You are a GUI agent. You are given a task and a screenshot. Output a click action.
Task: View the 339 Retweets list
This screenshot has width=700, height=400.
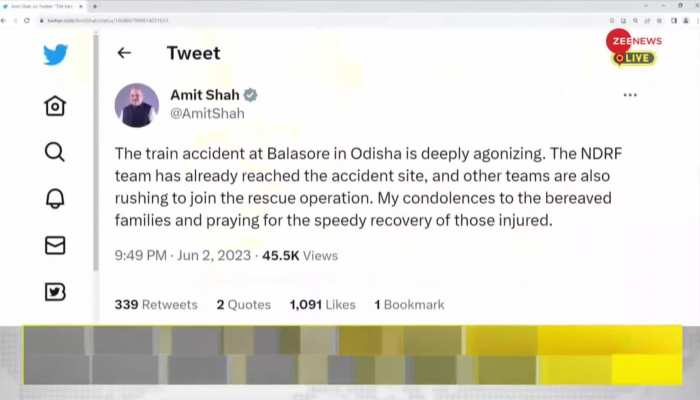point(156,304)
